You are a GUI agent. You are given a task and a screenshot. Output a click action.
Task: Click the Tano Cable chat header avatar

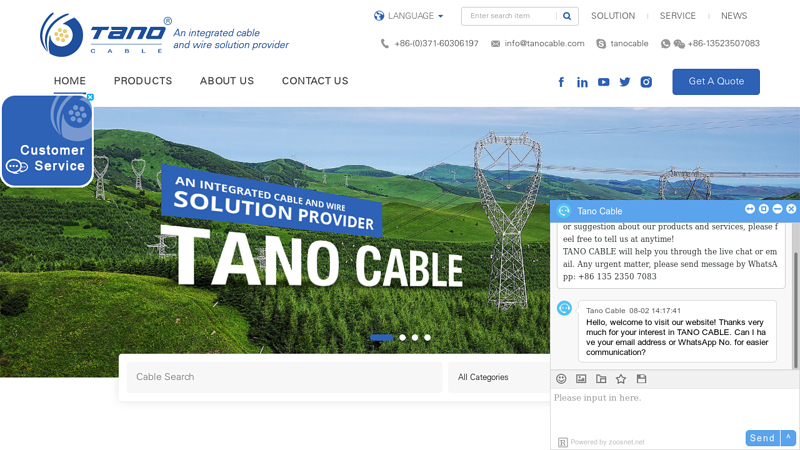coord(564,211)
